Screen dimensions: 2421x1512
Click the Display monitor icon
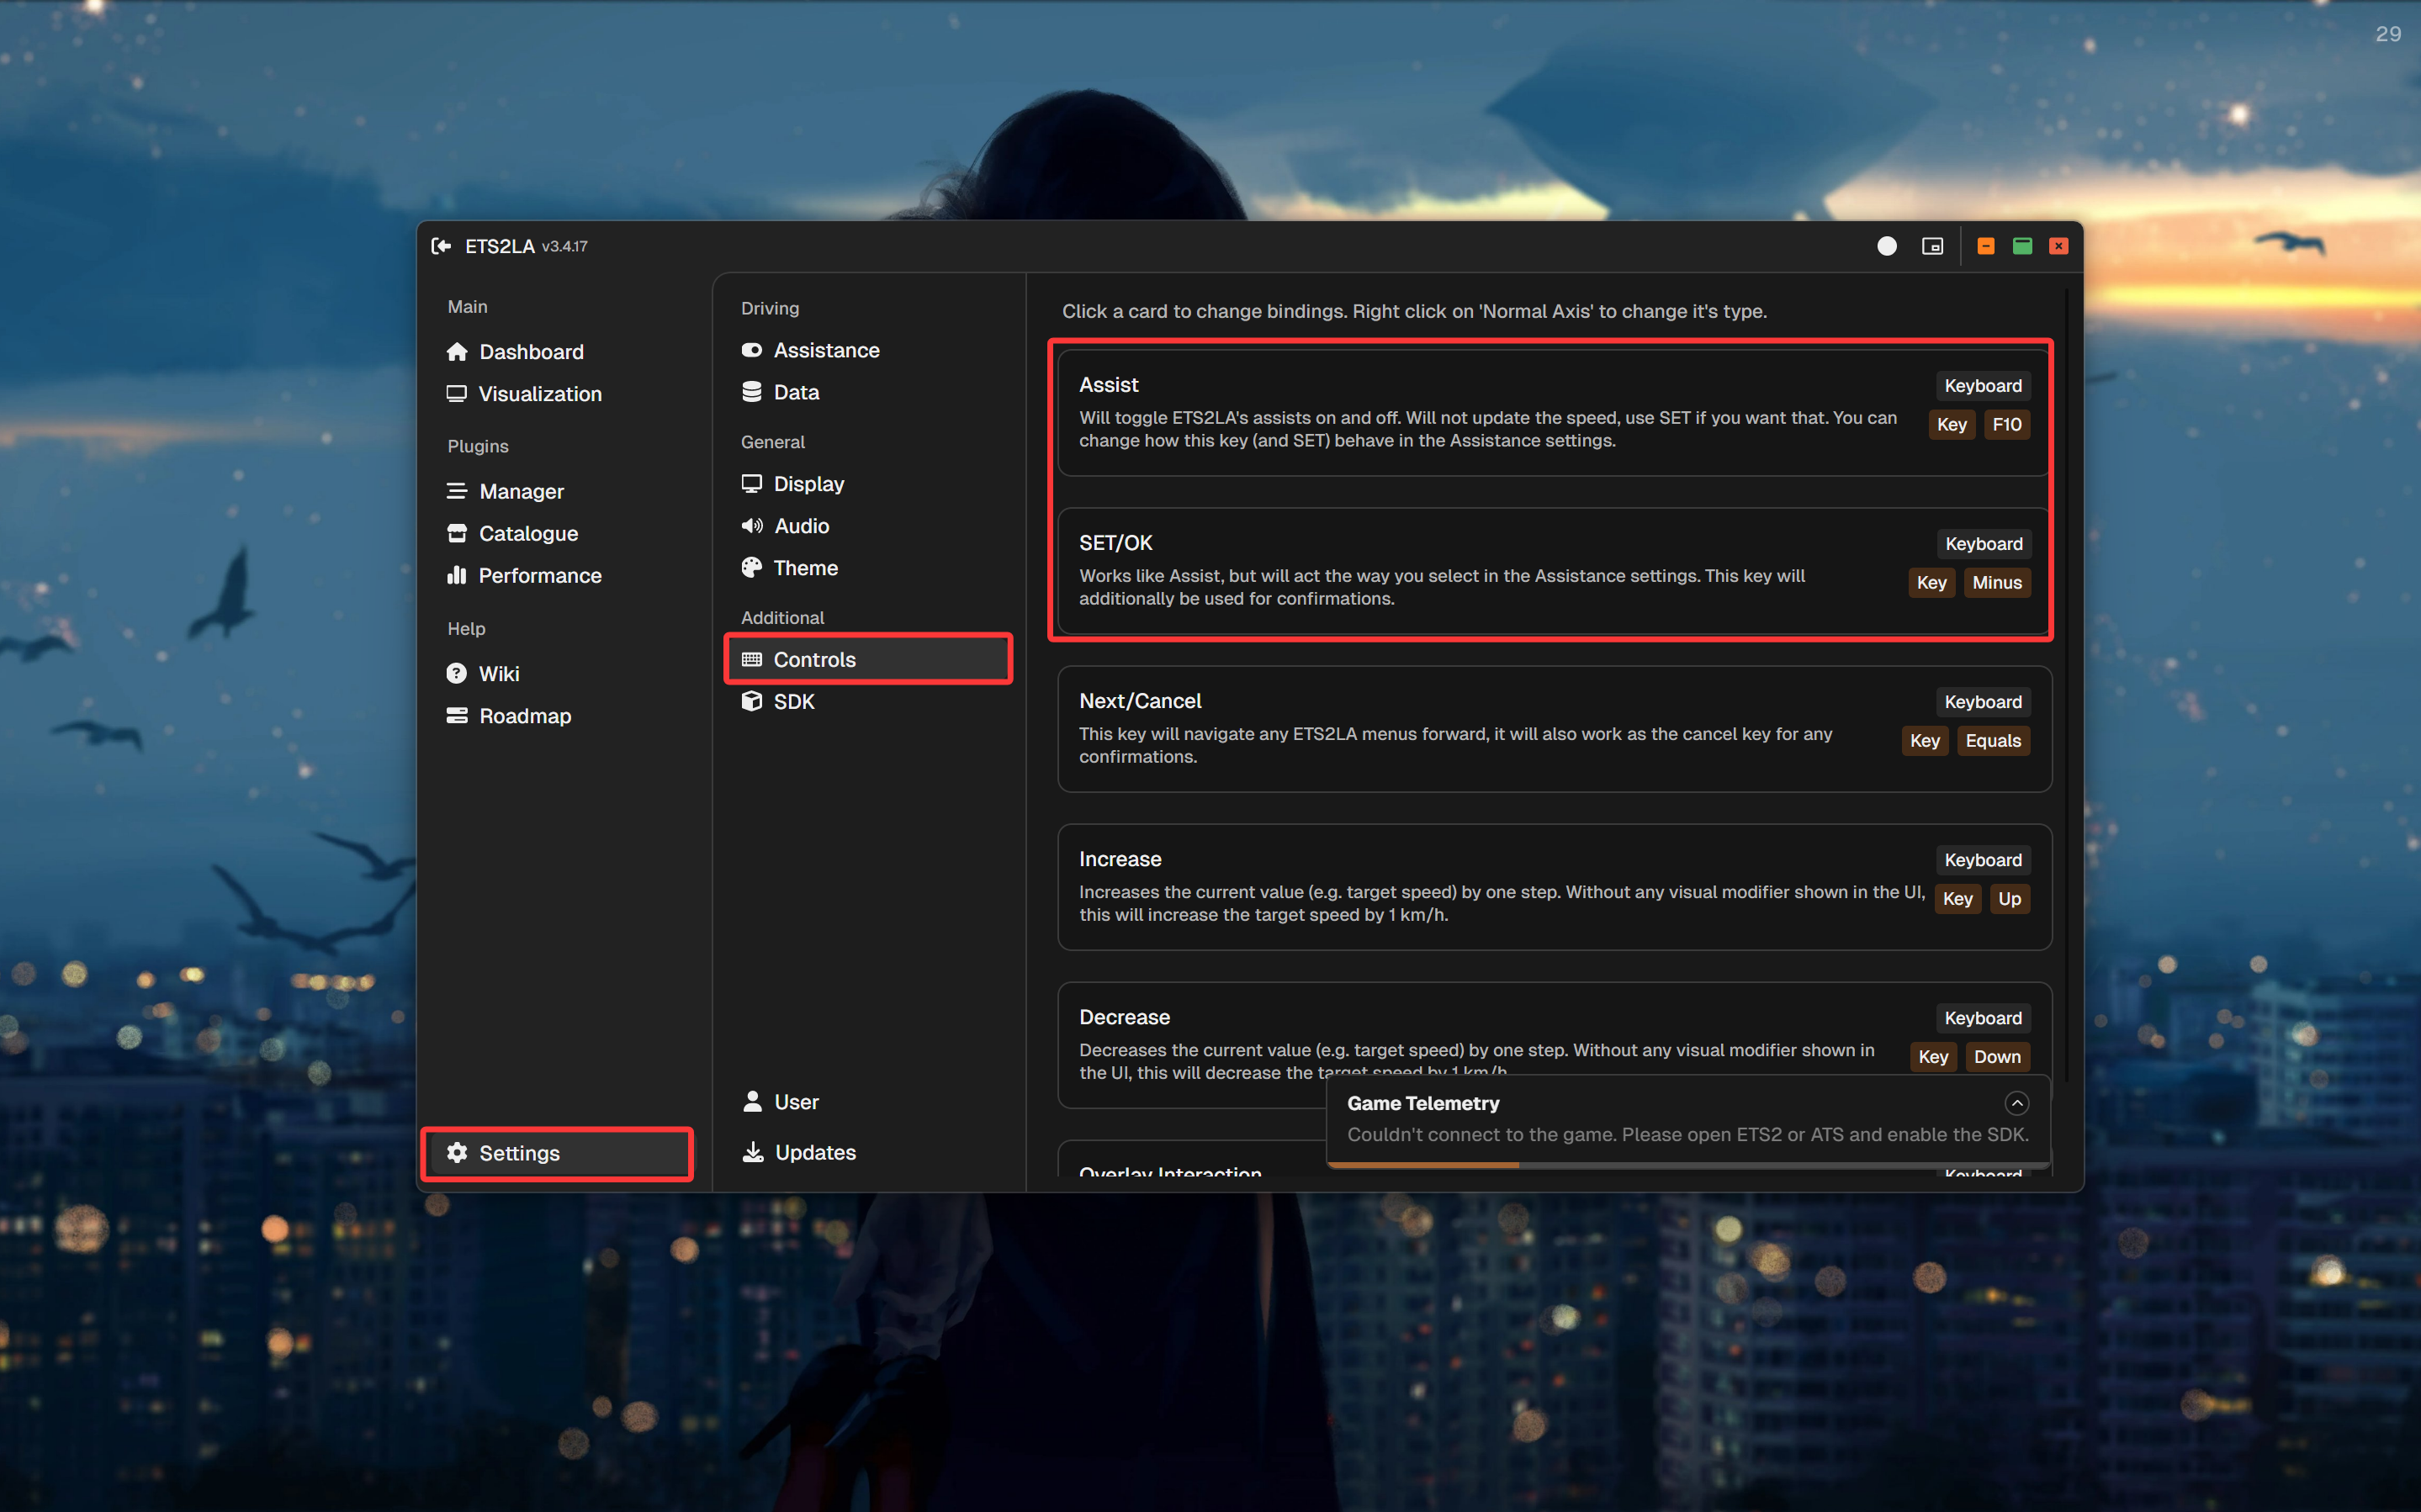click(x=752, y=484)
